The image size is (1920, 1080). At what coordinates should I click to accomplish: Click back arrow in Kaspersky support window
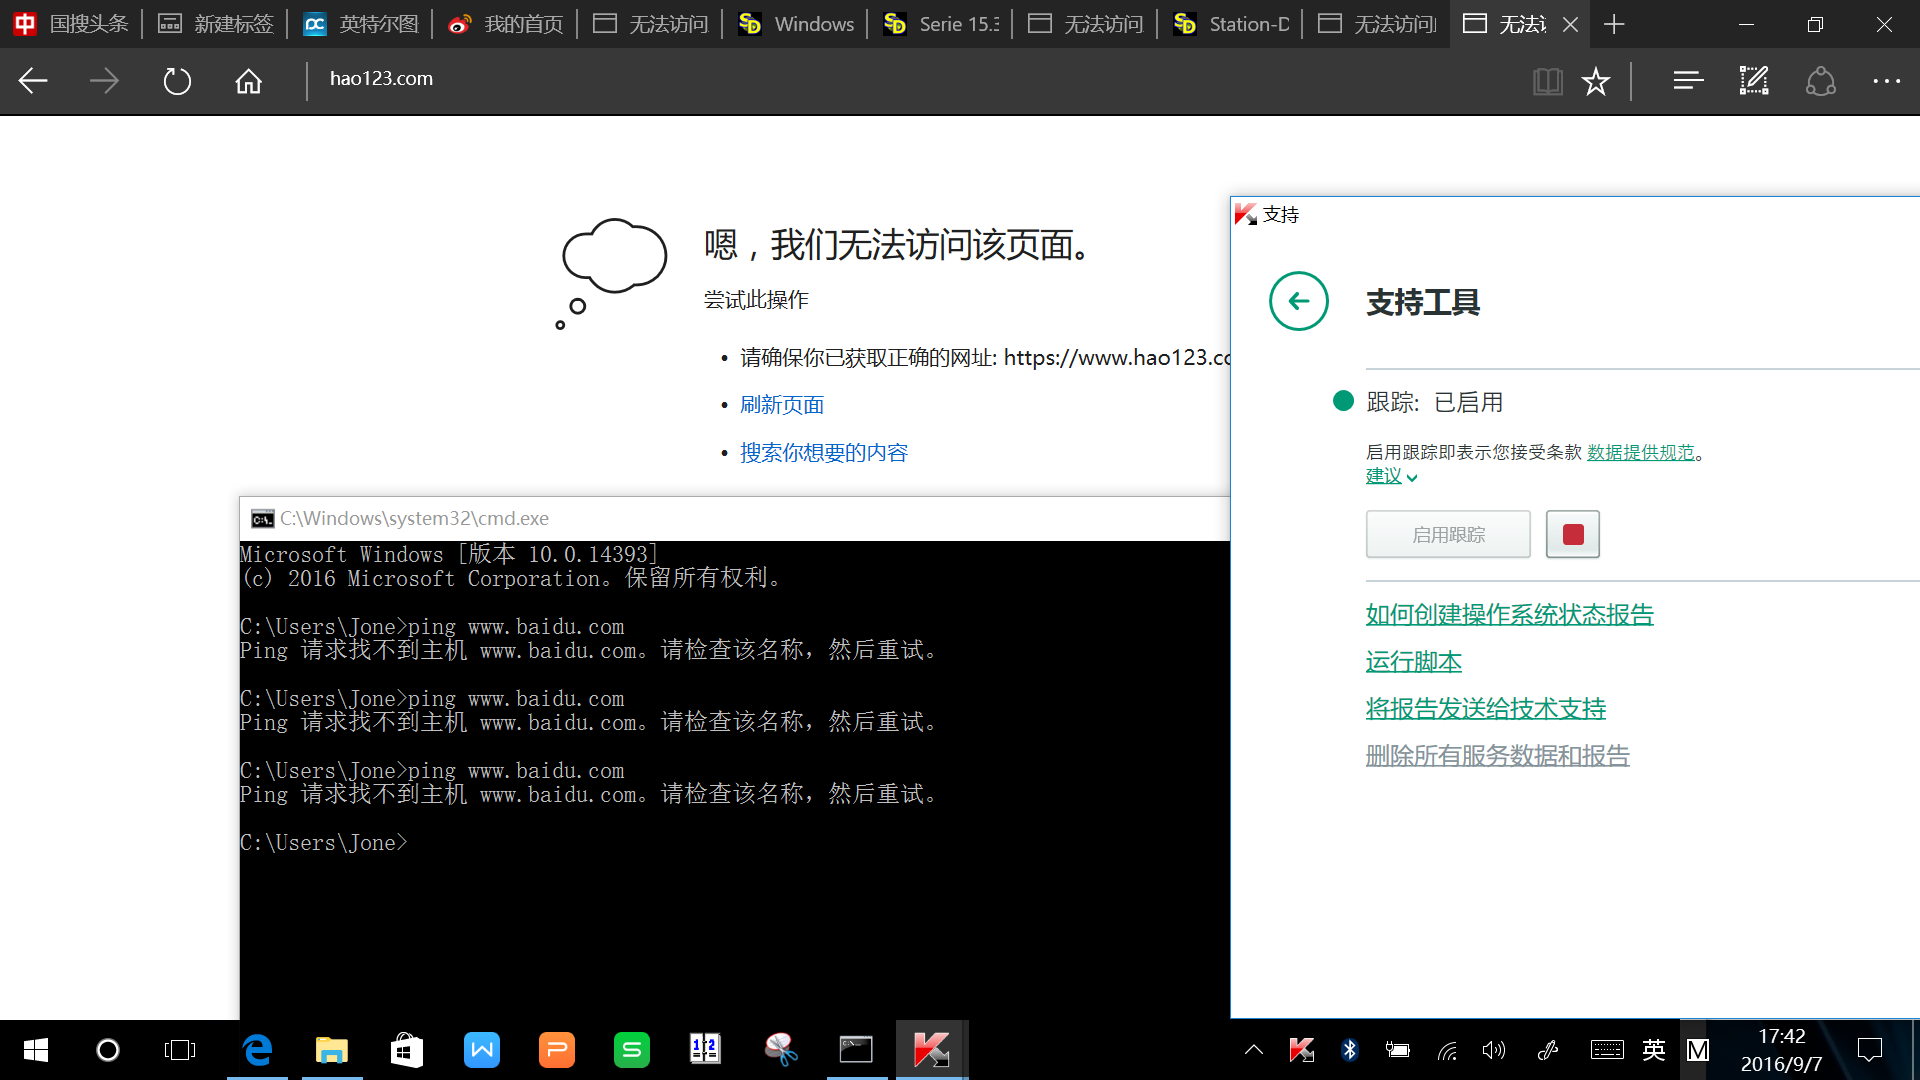pyautogui.click(x=1298, y=301)
